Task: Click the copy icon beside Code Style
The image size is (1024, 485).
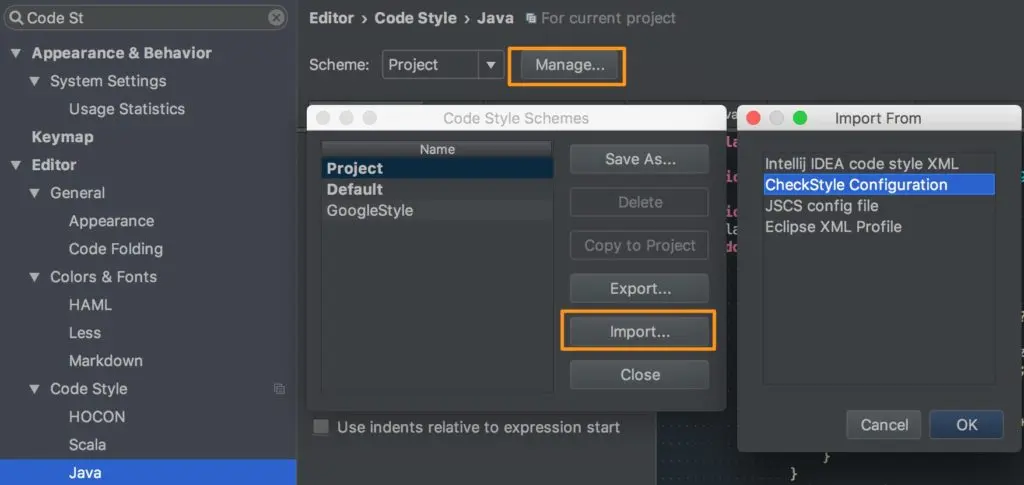Action: [279, 388]
